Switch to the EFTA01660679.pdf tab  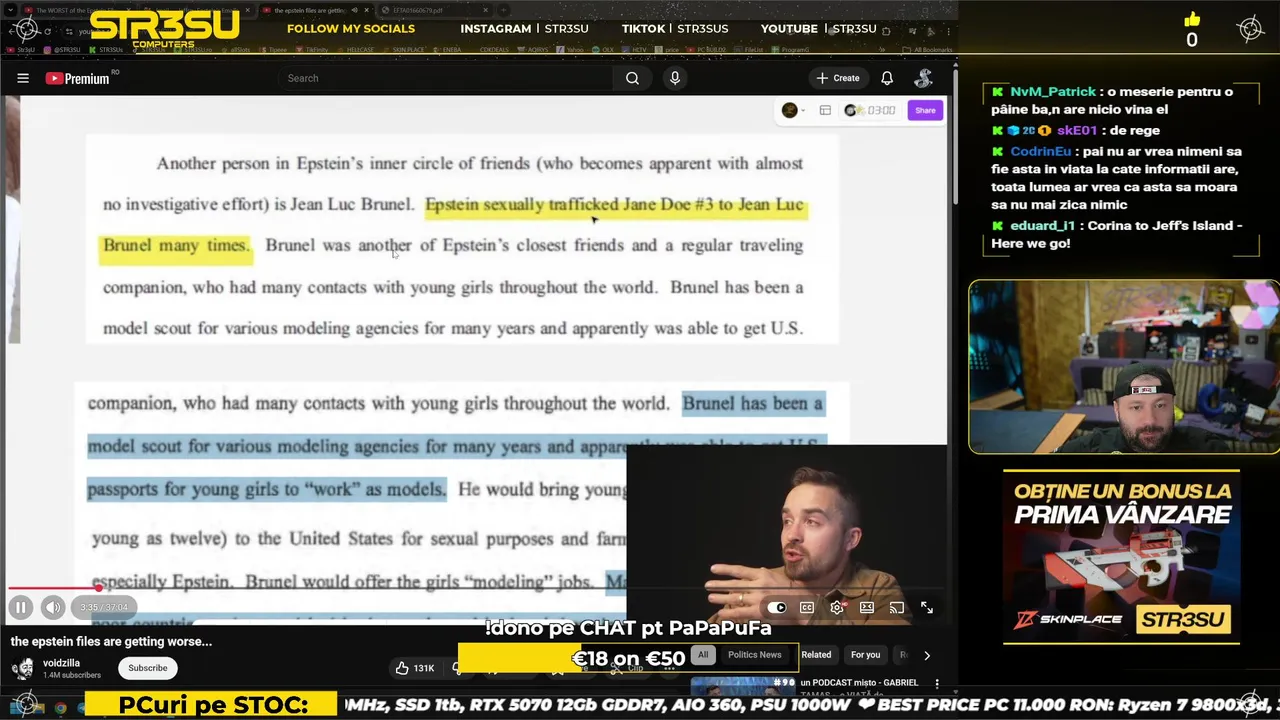pos(435,10)
